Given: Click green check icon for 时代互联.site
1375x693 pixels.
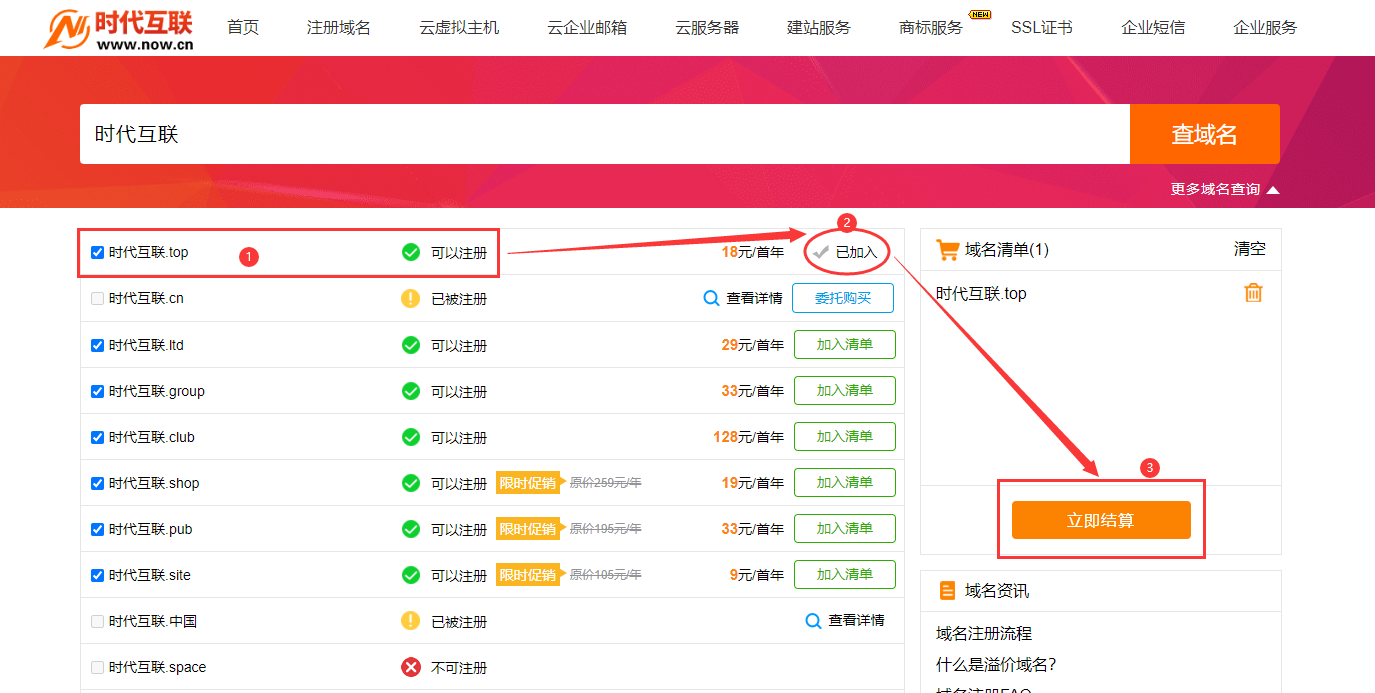Looking at the screenshot, I should tap(410, 575).
